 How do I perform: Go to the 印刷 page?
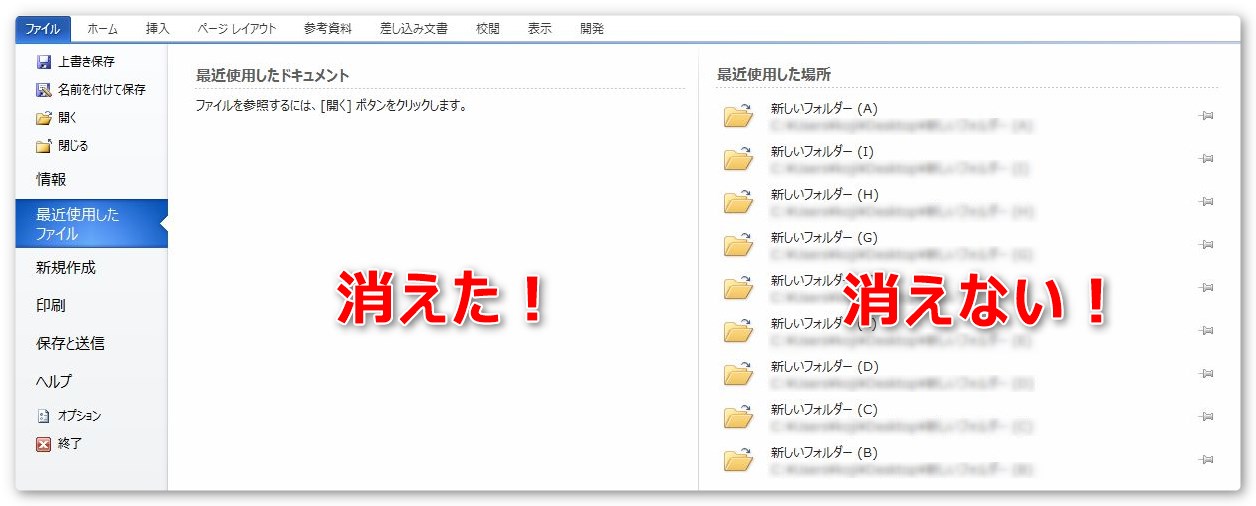tap(51, 306)
